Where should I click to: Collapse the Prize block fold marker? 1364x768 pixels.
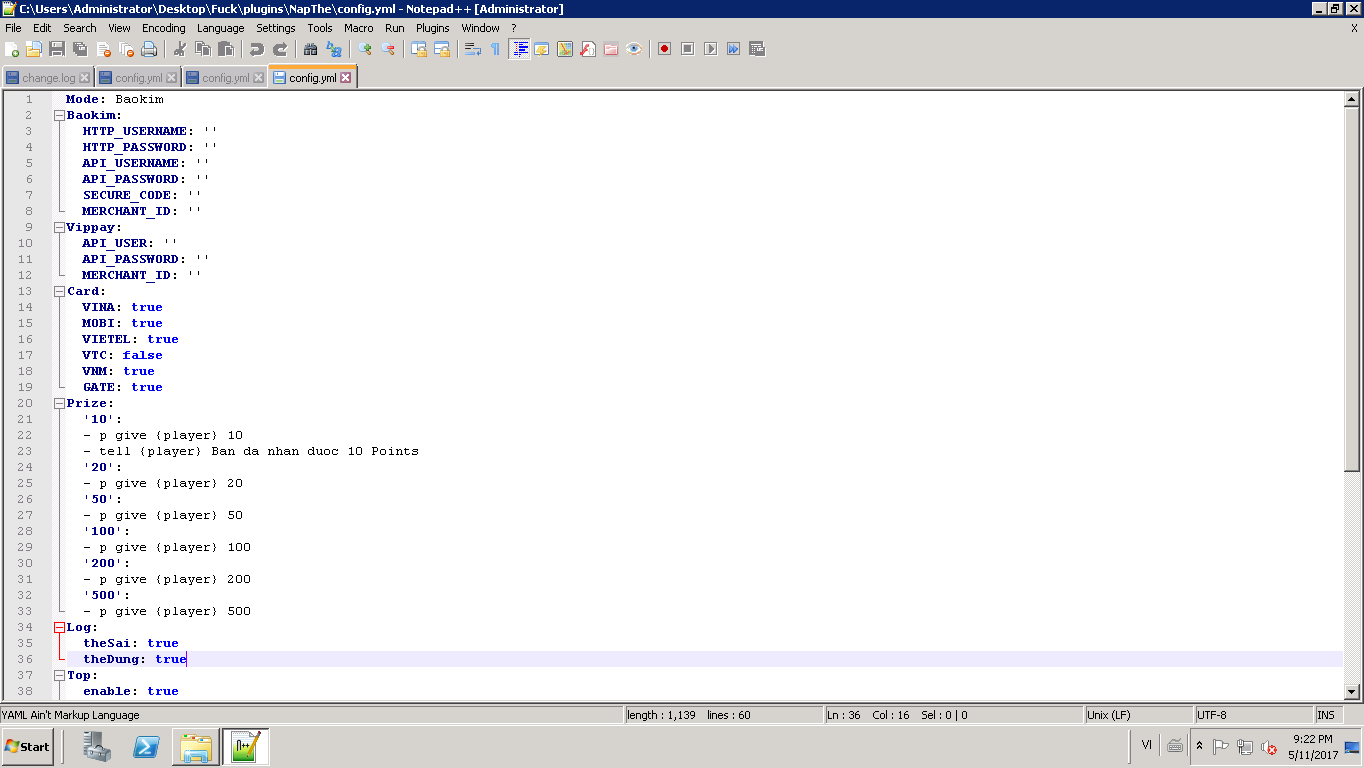coord(59,403)
